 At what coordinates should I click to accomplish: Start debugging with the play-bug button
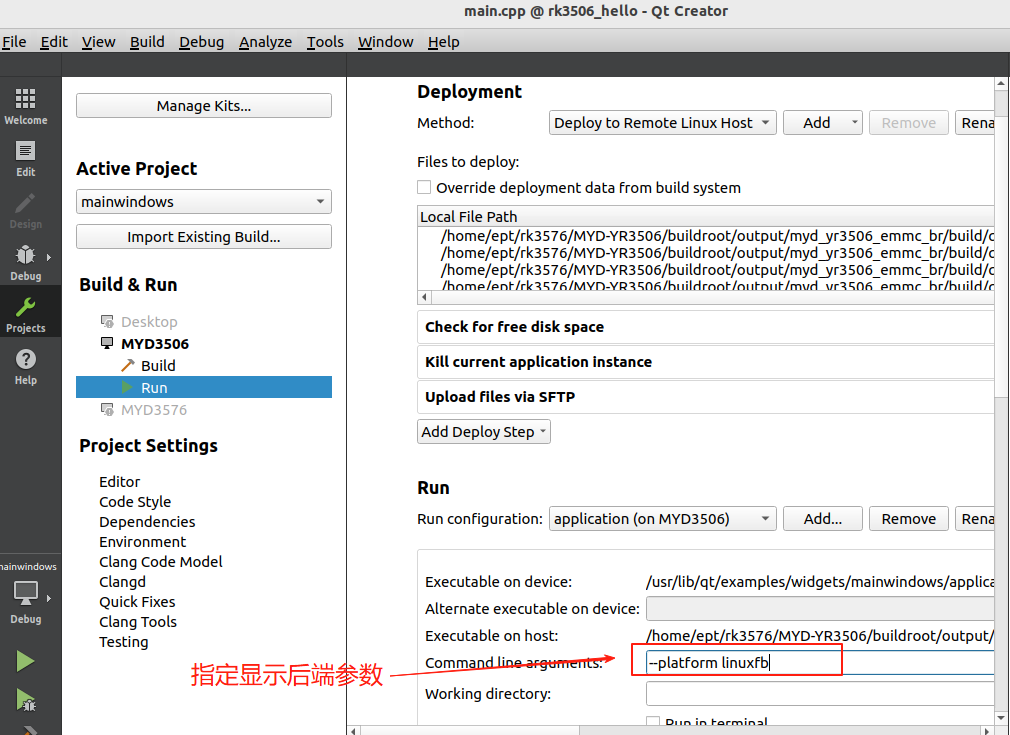pyautogui.click(x=25, y=700)
